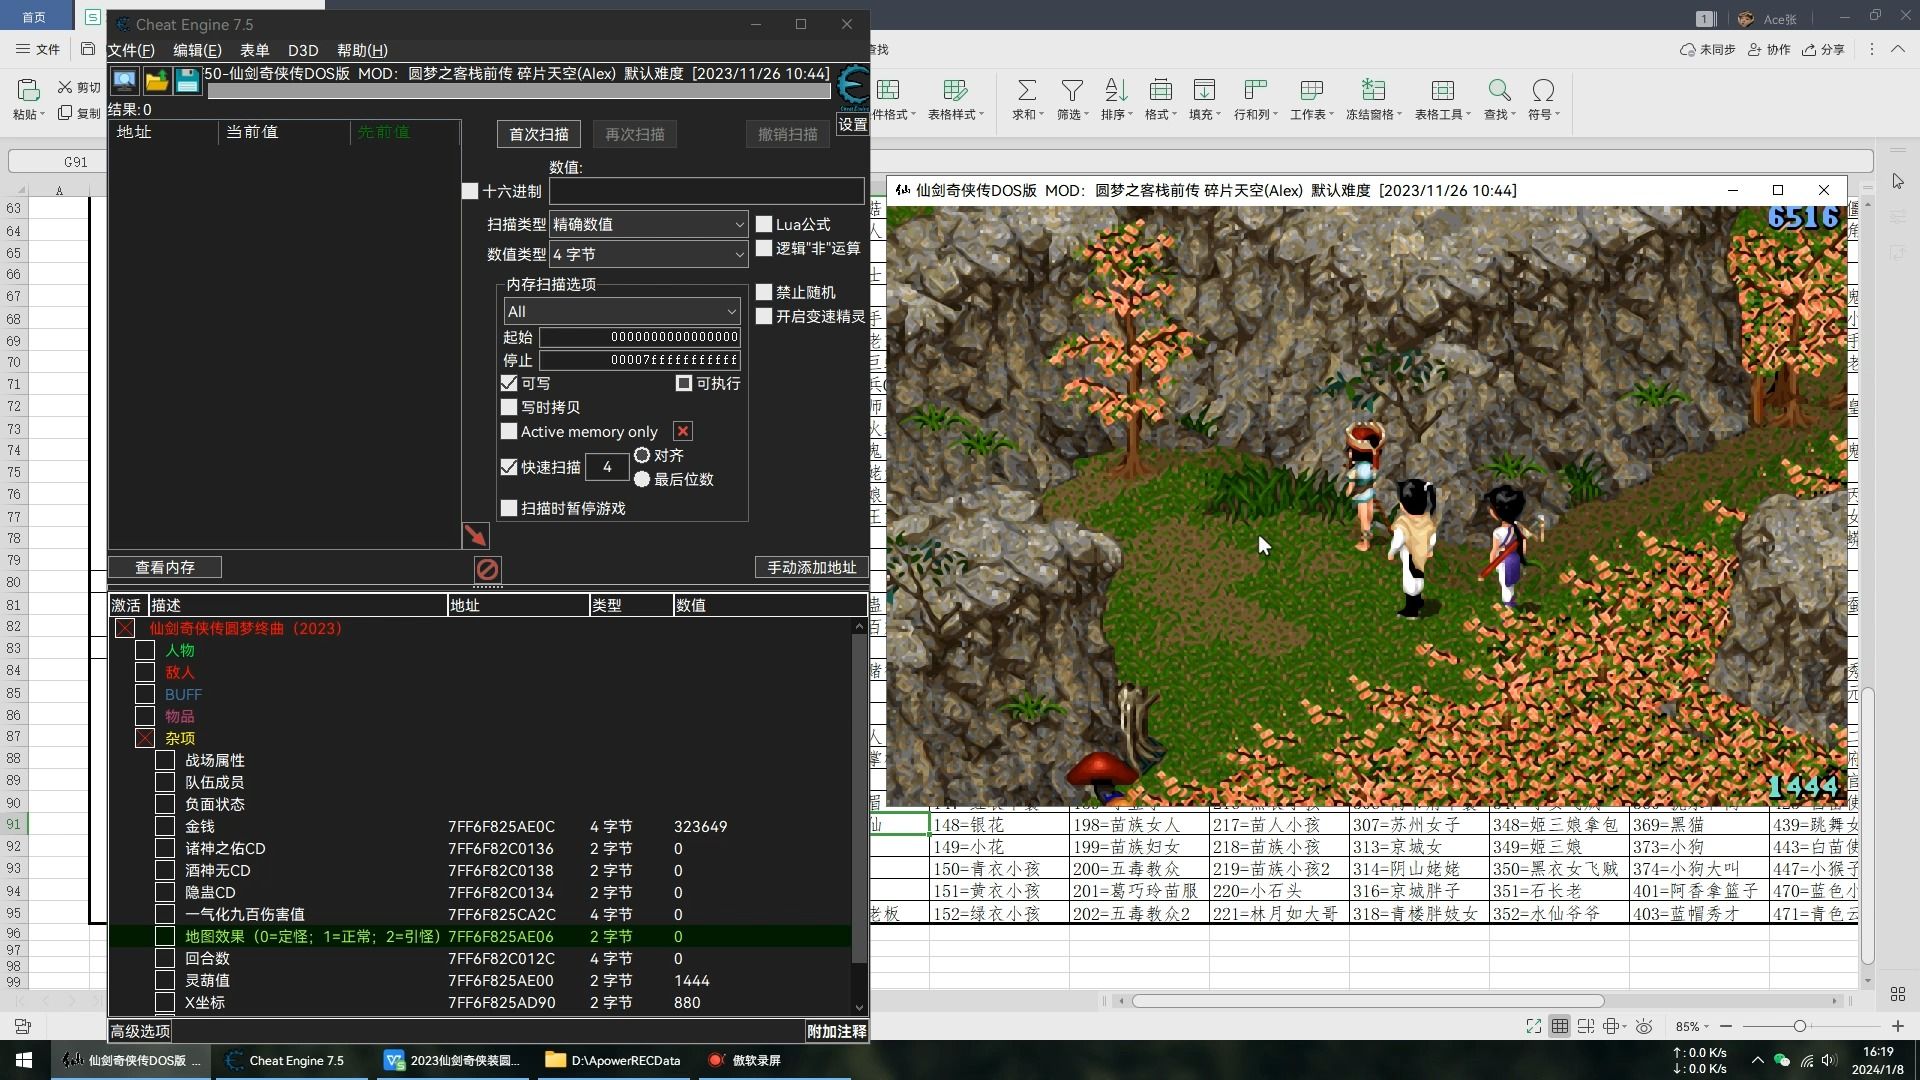Click the 求和 sum icon in the spreadsheet

(x=1027, y=91)
